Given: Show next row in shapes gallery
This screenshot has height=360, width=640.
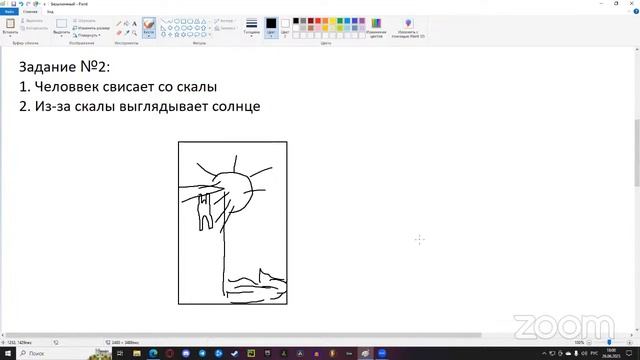Looking at the screenshot, I should click(x=210, y=28).
